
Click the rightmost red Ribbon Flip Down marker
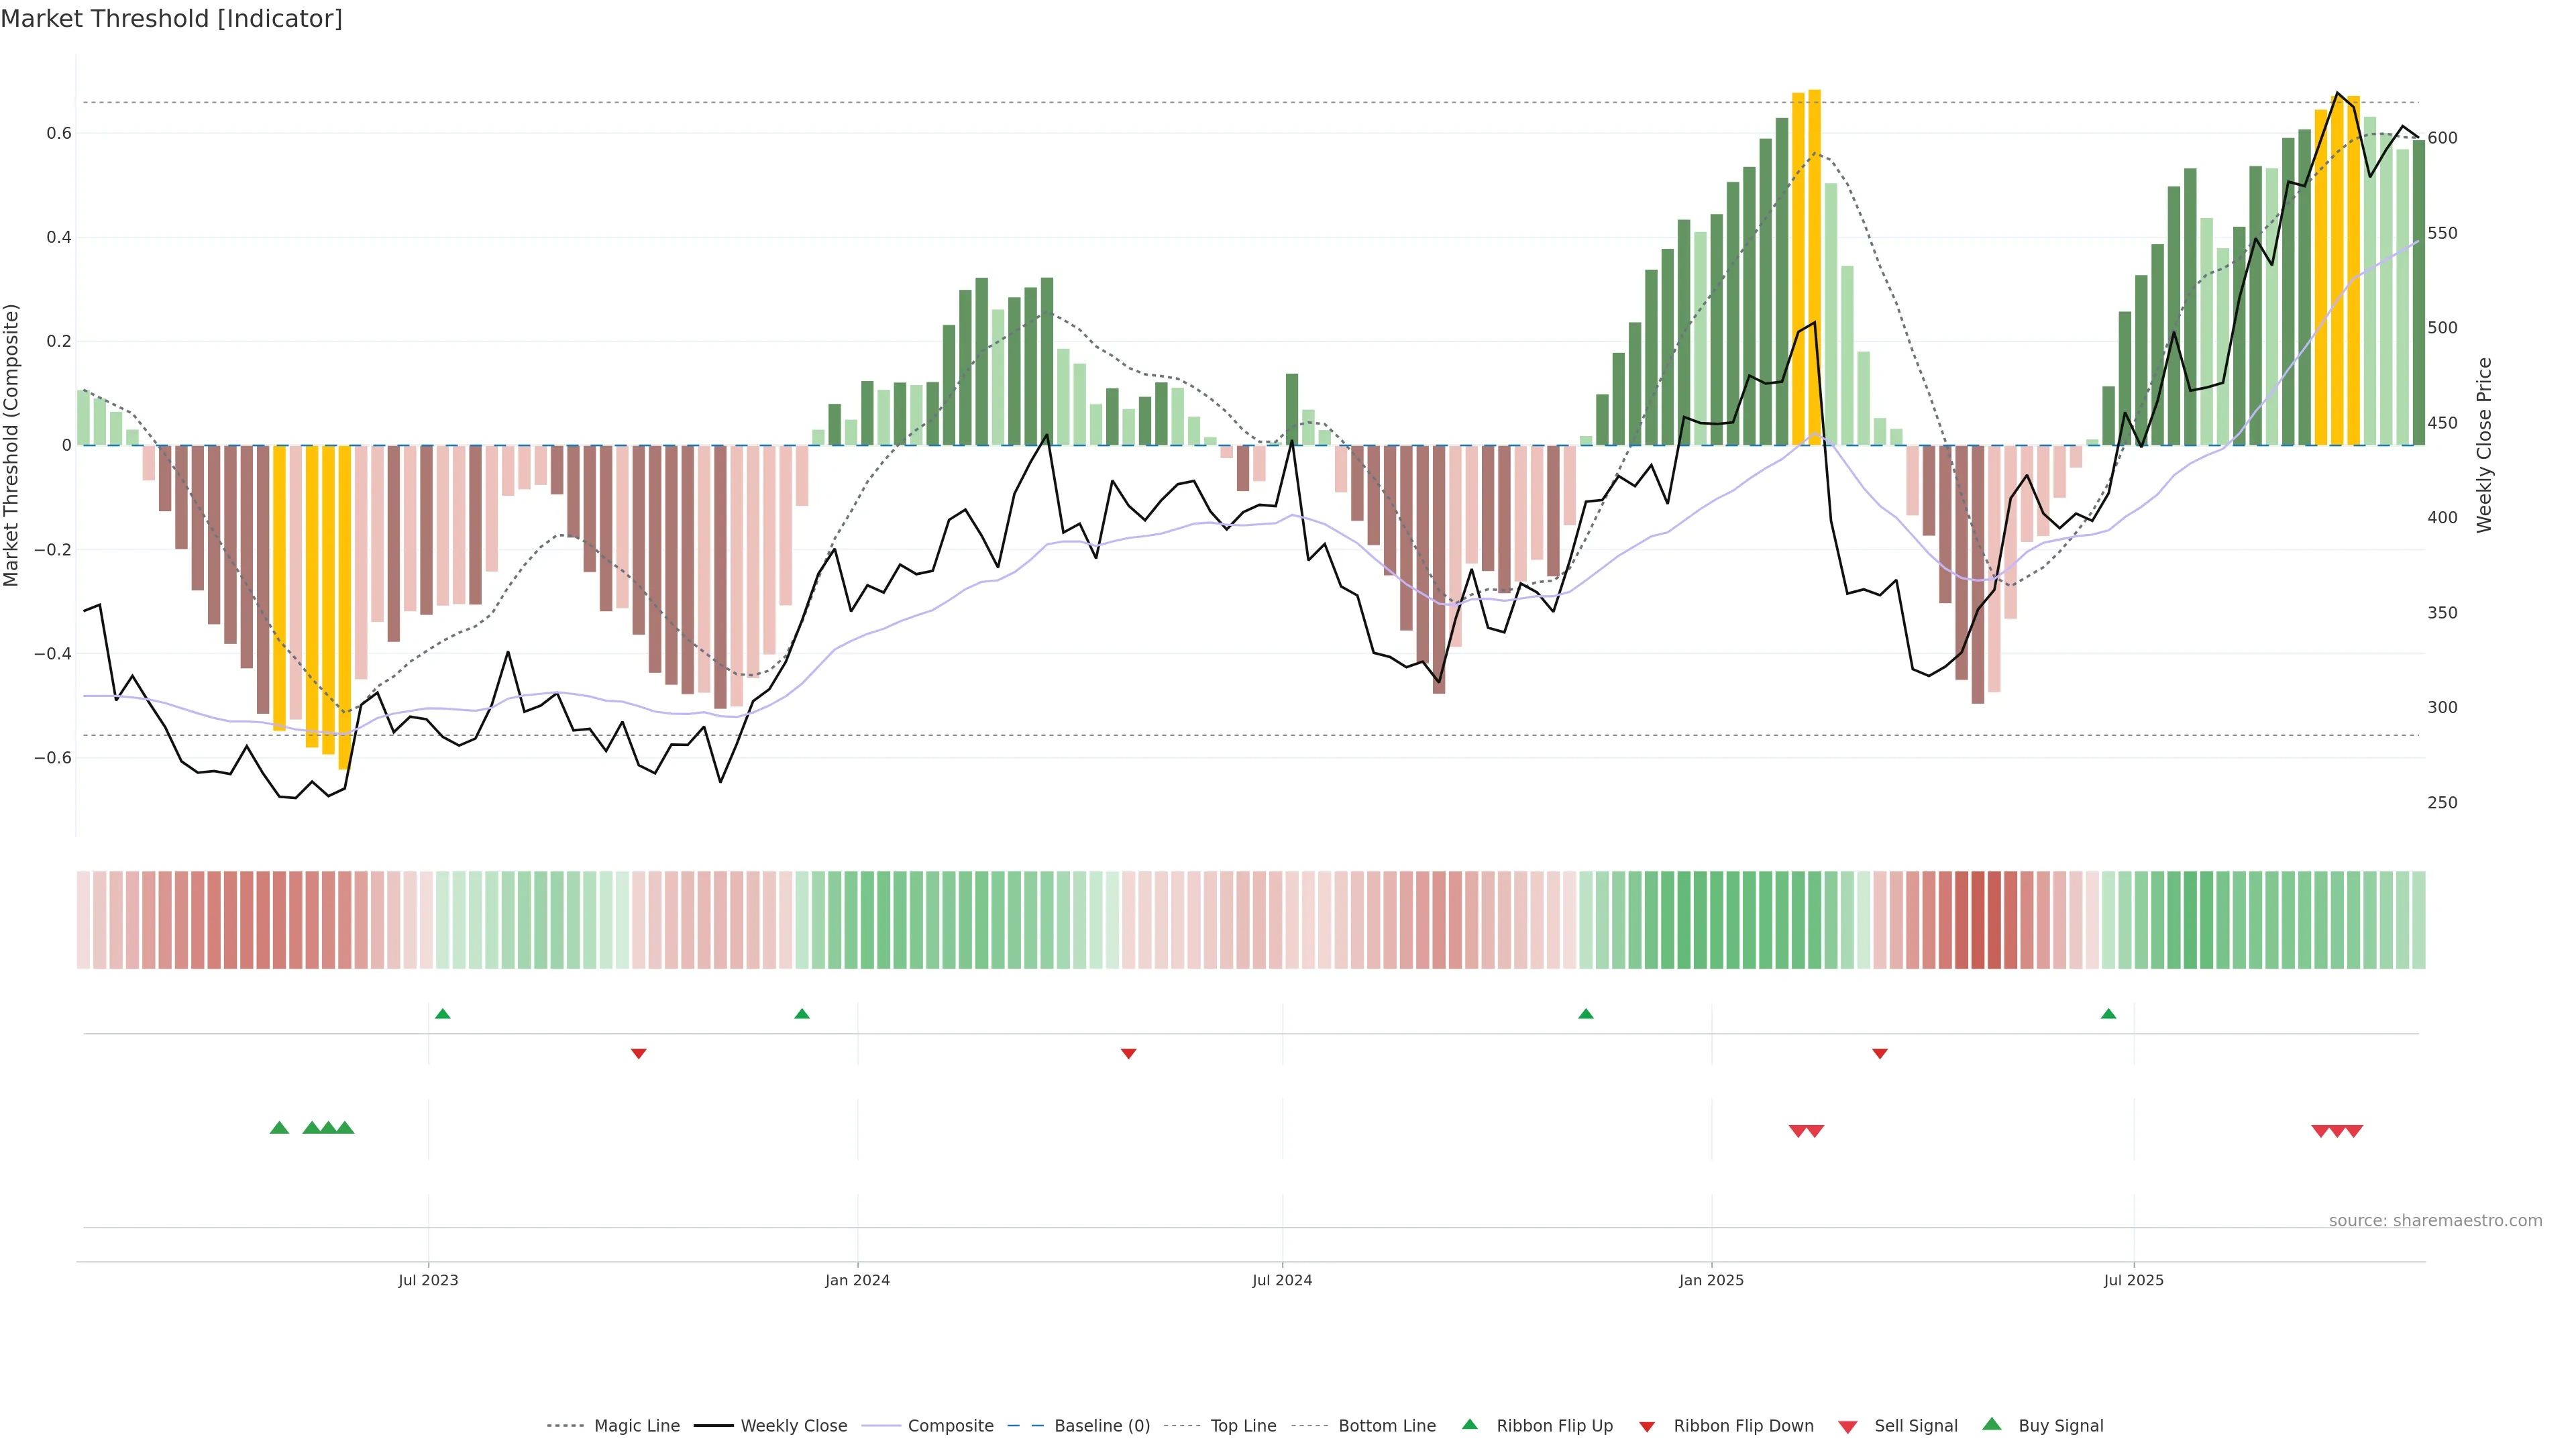[x=1880, y=1053]
